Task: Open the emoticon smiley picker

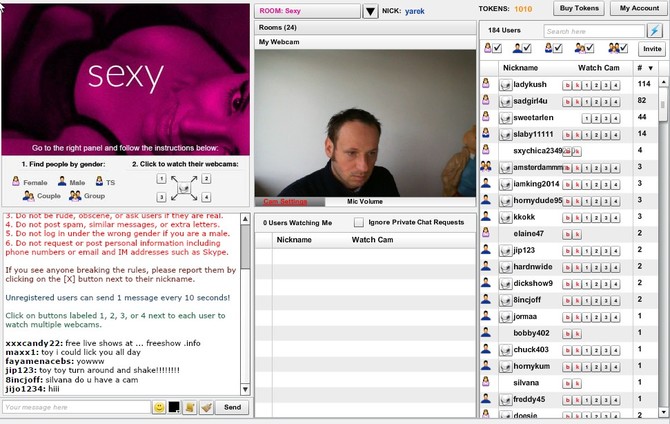Action: (159, 407)
